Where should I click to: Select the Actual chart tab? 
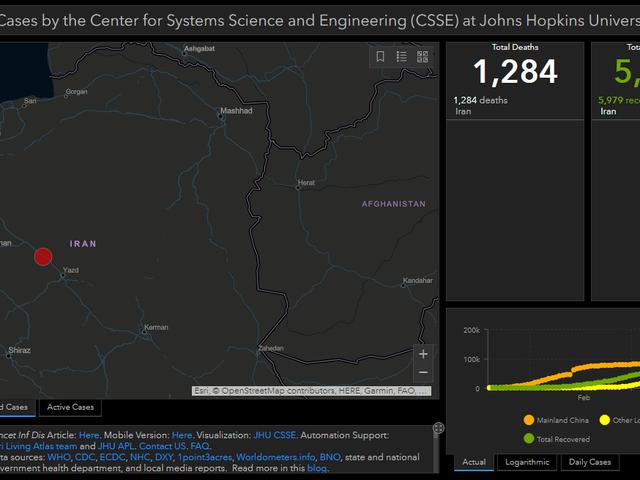click(474, 462)
